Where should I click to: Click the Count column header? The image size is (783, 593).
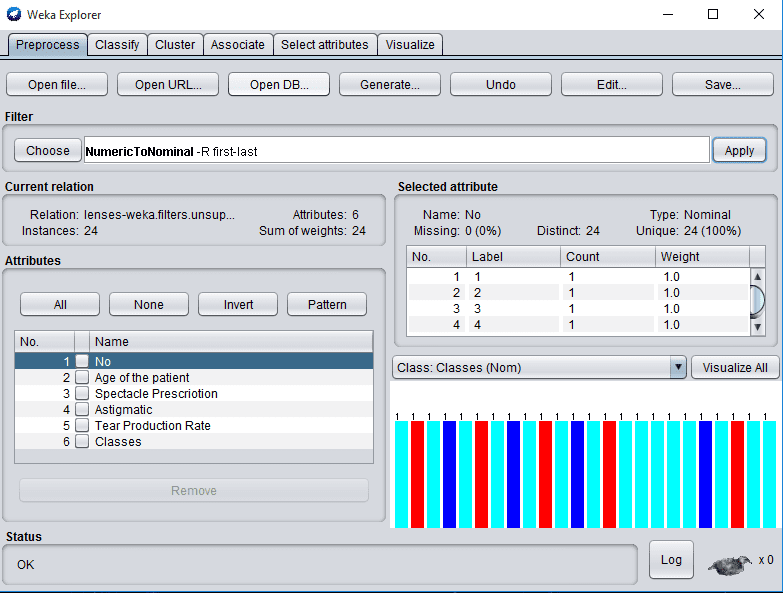tap(608, 257)
